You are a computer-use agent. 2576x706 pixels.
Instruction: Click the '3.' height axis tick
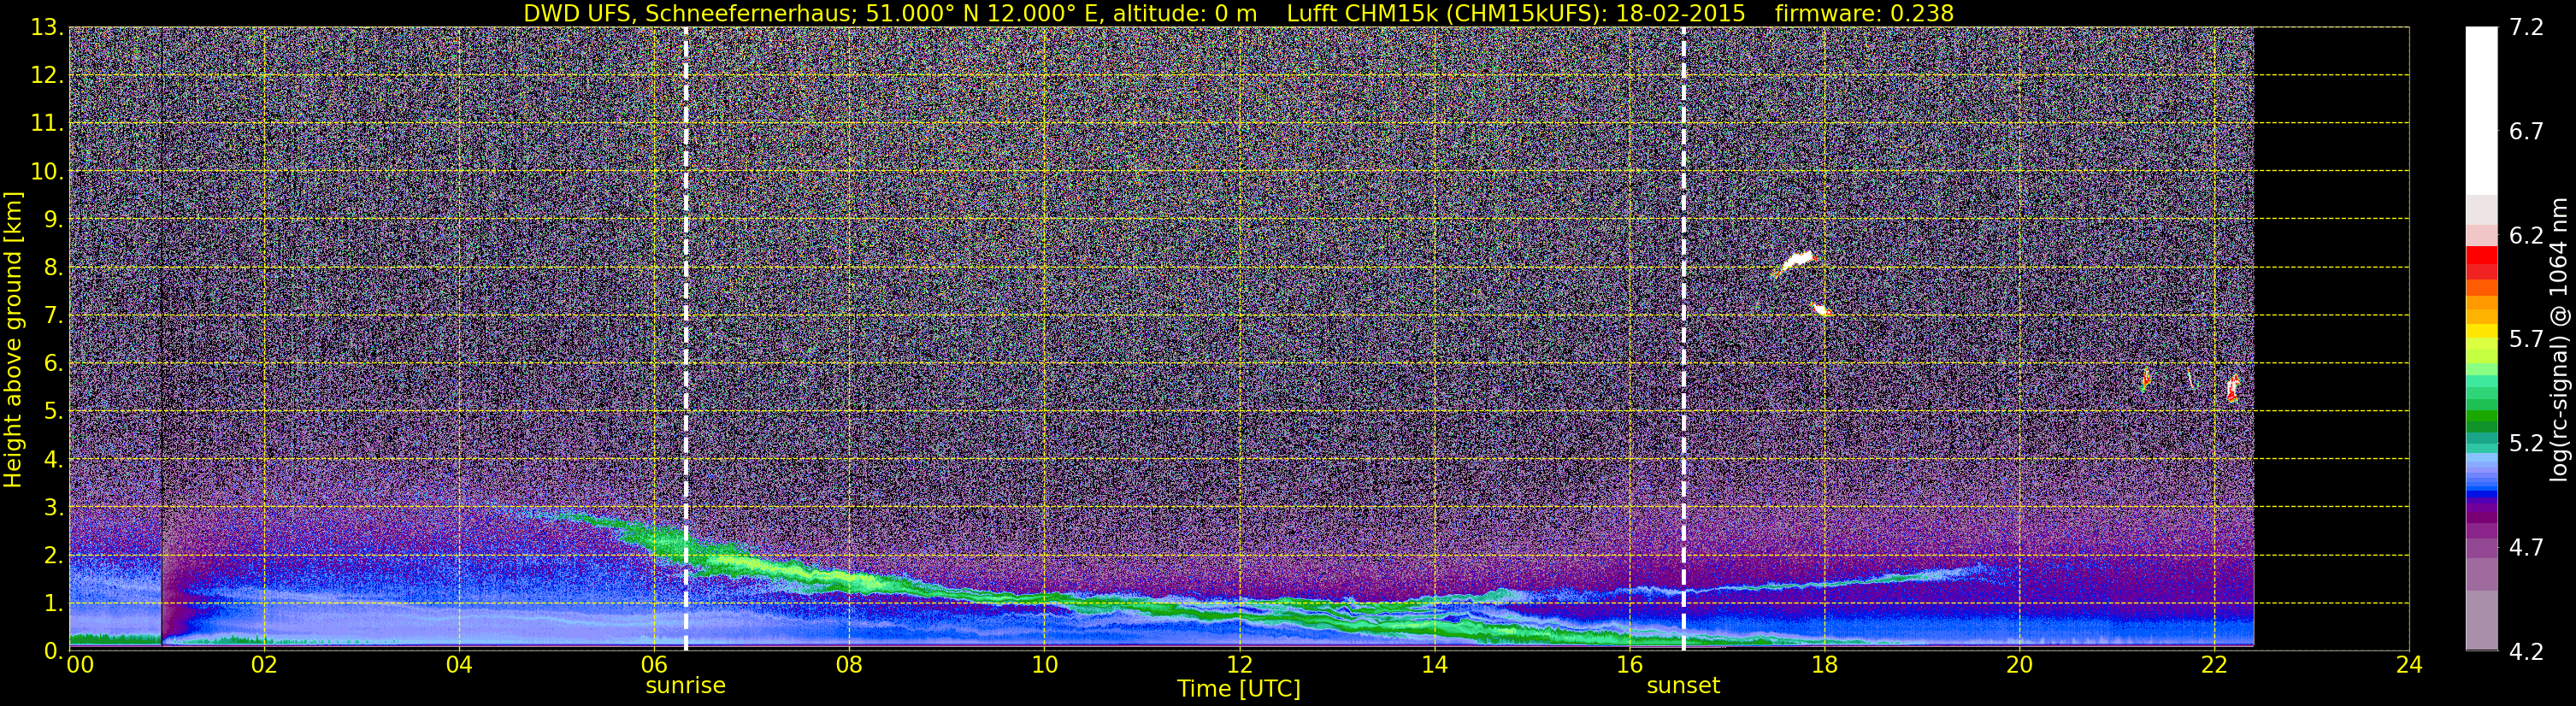[52, 508]
